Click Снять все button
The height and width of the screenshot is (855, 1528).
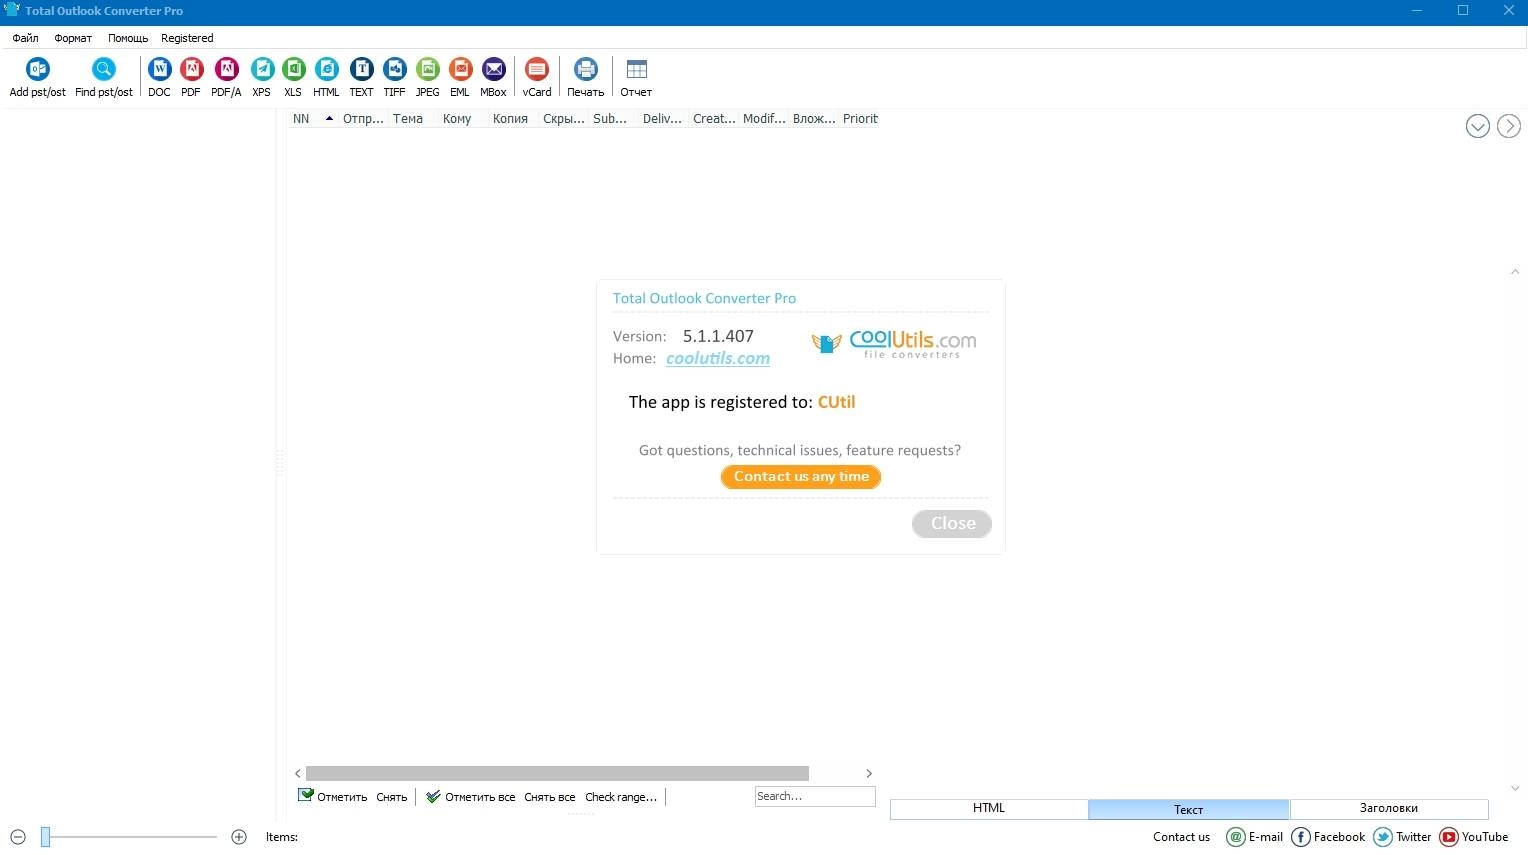point(550,797)
